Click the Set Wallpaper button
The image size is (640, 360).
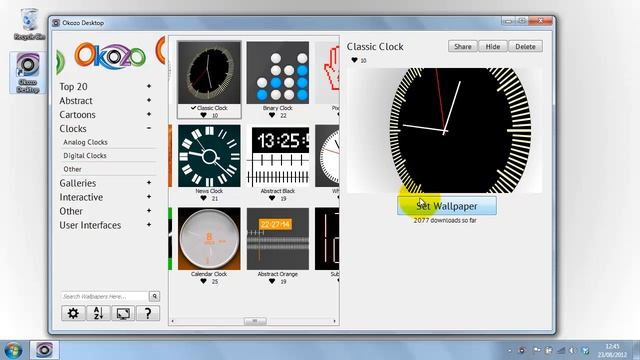(x=447, y=206)
